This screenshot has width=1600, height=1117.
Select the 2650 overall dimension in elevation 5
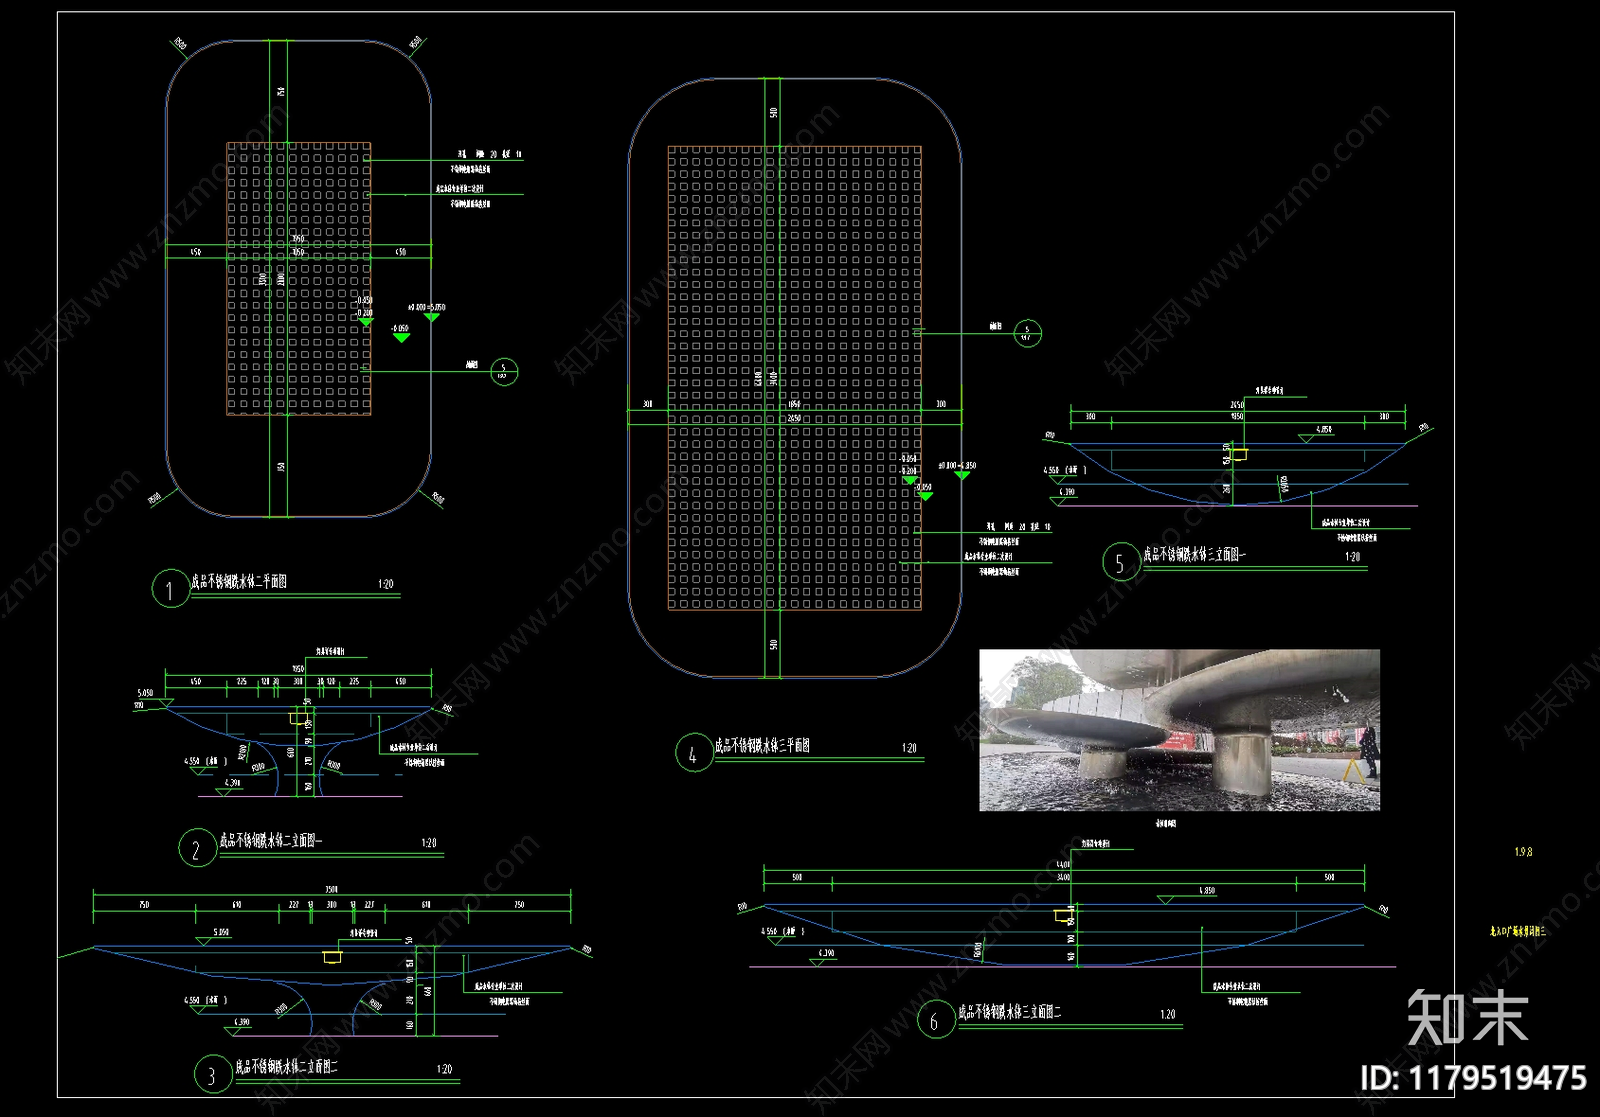click(1237, 405)
